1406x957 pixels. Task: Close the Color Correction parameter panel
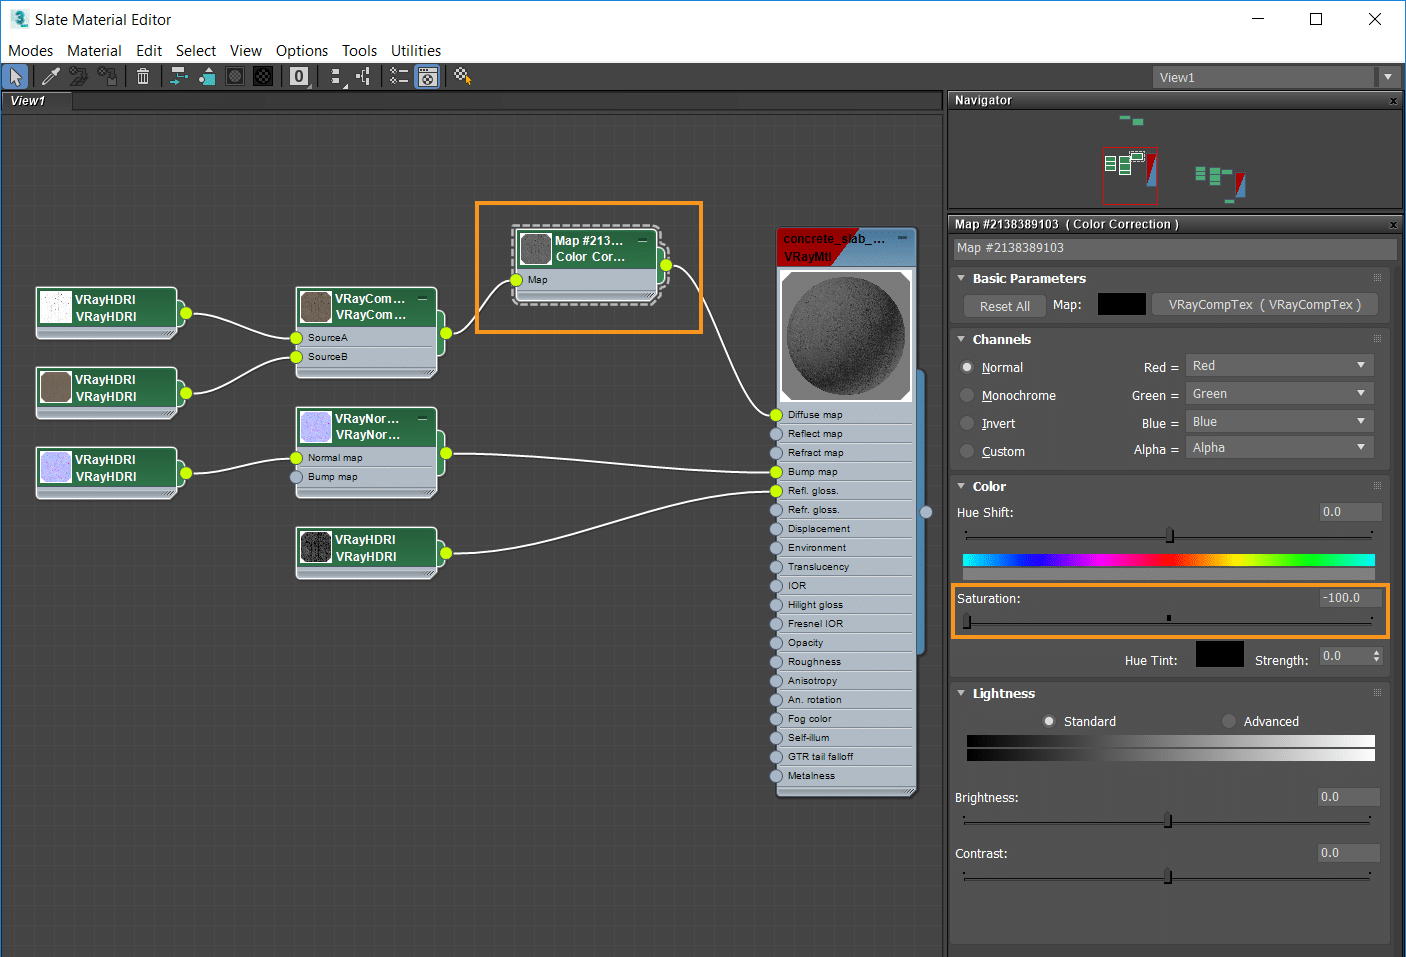[1393, 225]
